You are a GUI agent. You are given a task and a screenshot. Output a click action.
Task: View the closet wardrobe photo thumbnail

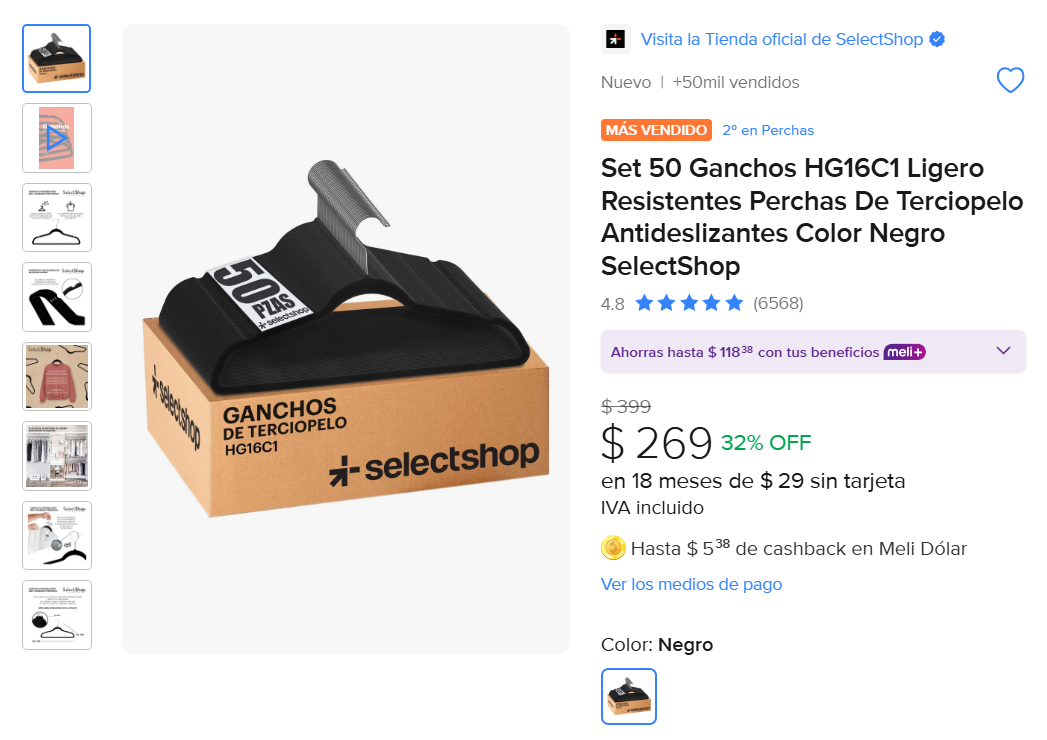click(57, 456)
